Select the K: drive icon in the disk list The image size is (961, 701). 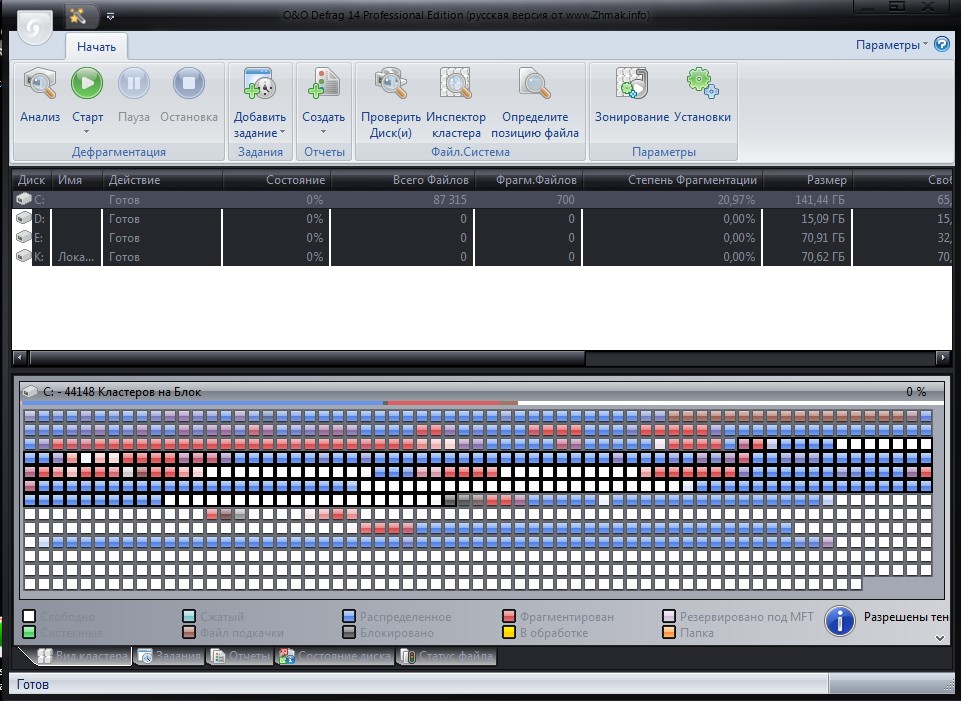[23, 256]
